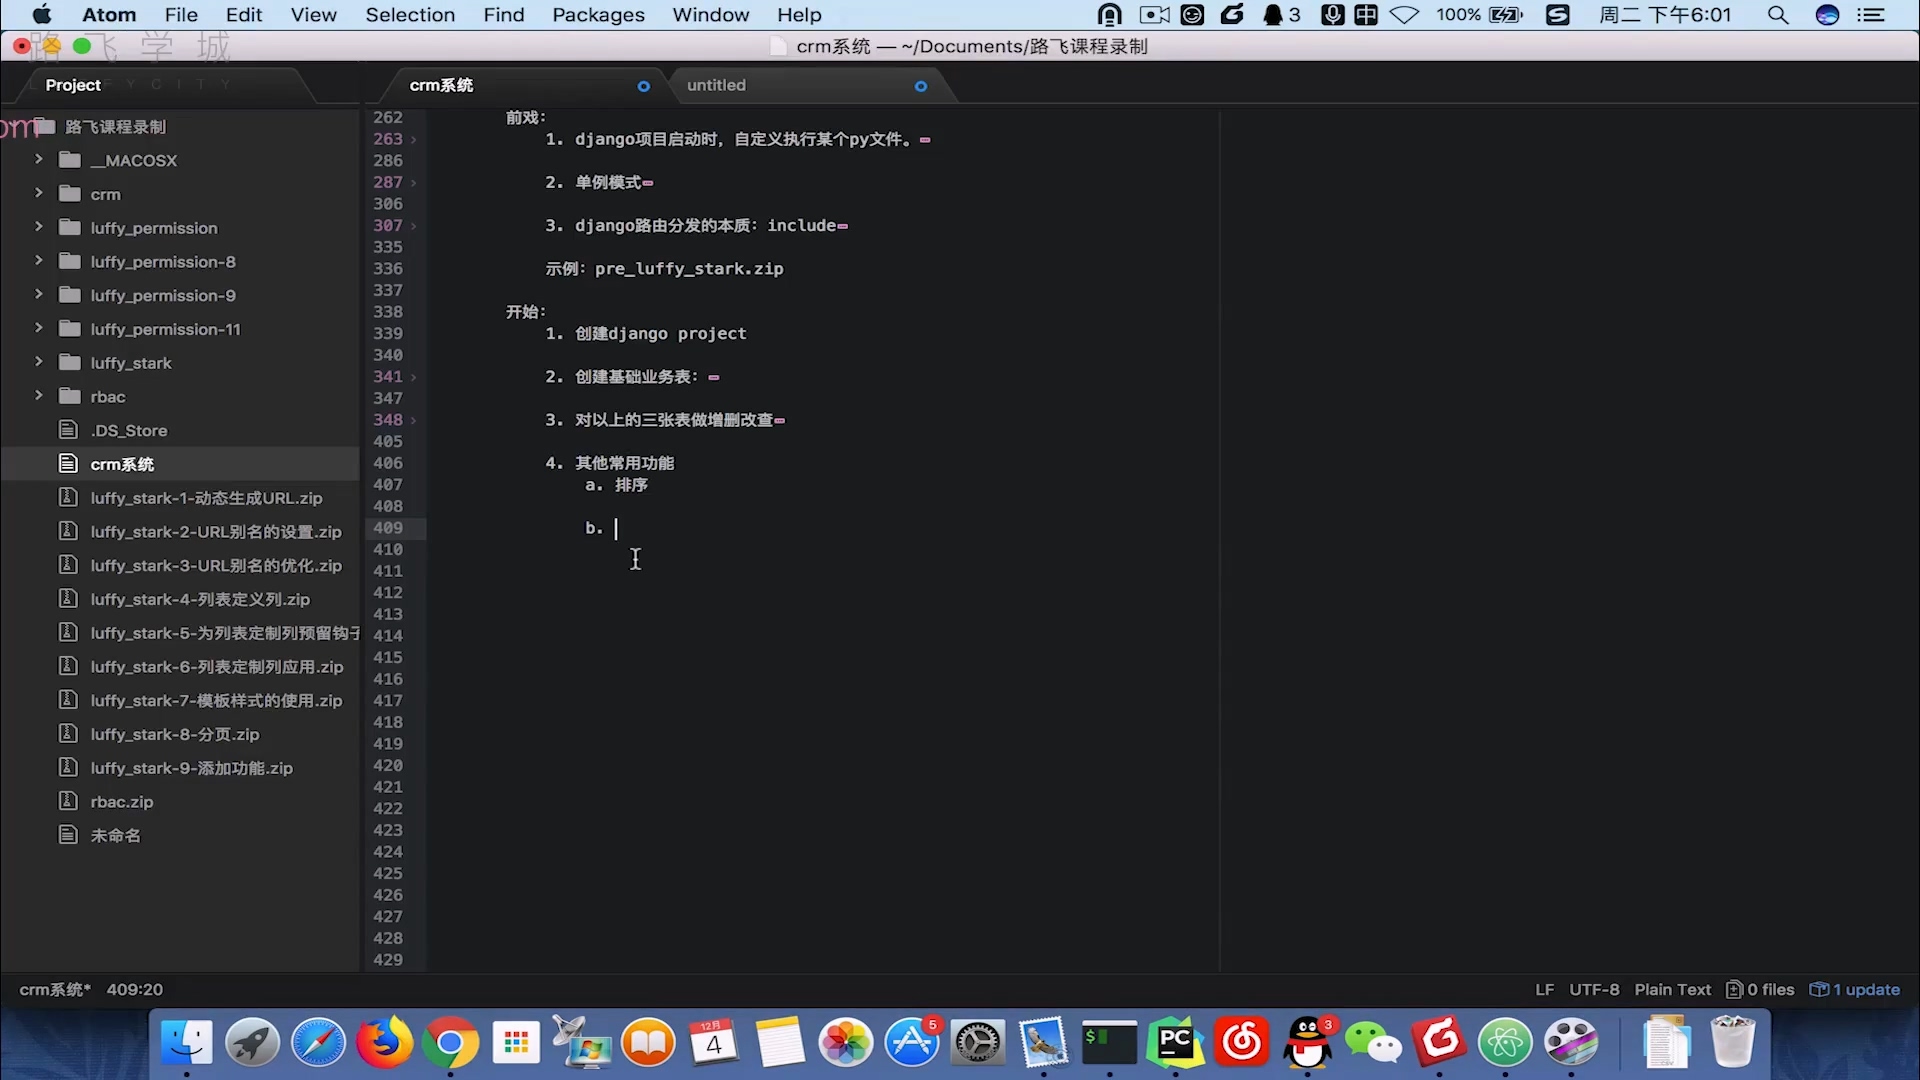This screenshot has height=1080, width=1920.
Task: Click the LF line ending selector
Action: pyautogui.click(x=1545, y=990)
